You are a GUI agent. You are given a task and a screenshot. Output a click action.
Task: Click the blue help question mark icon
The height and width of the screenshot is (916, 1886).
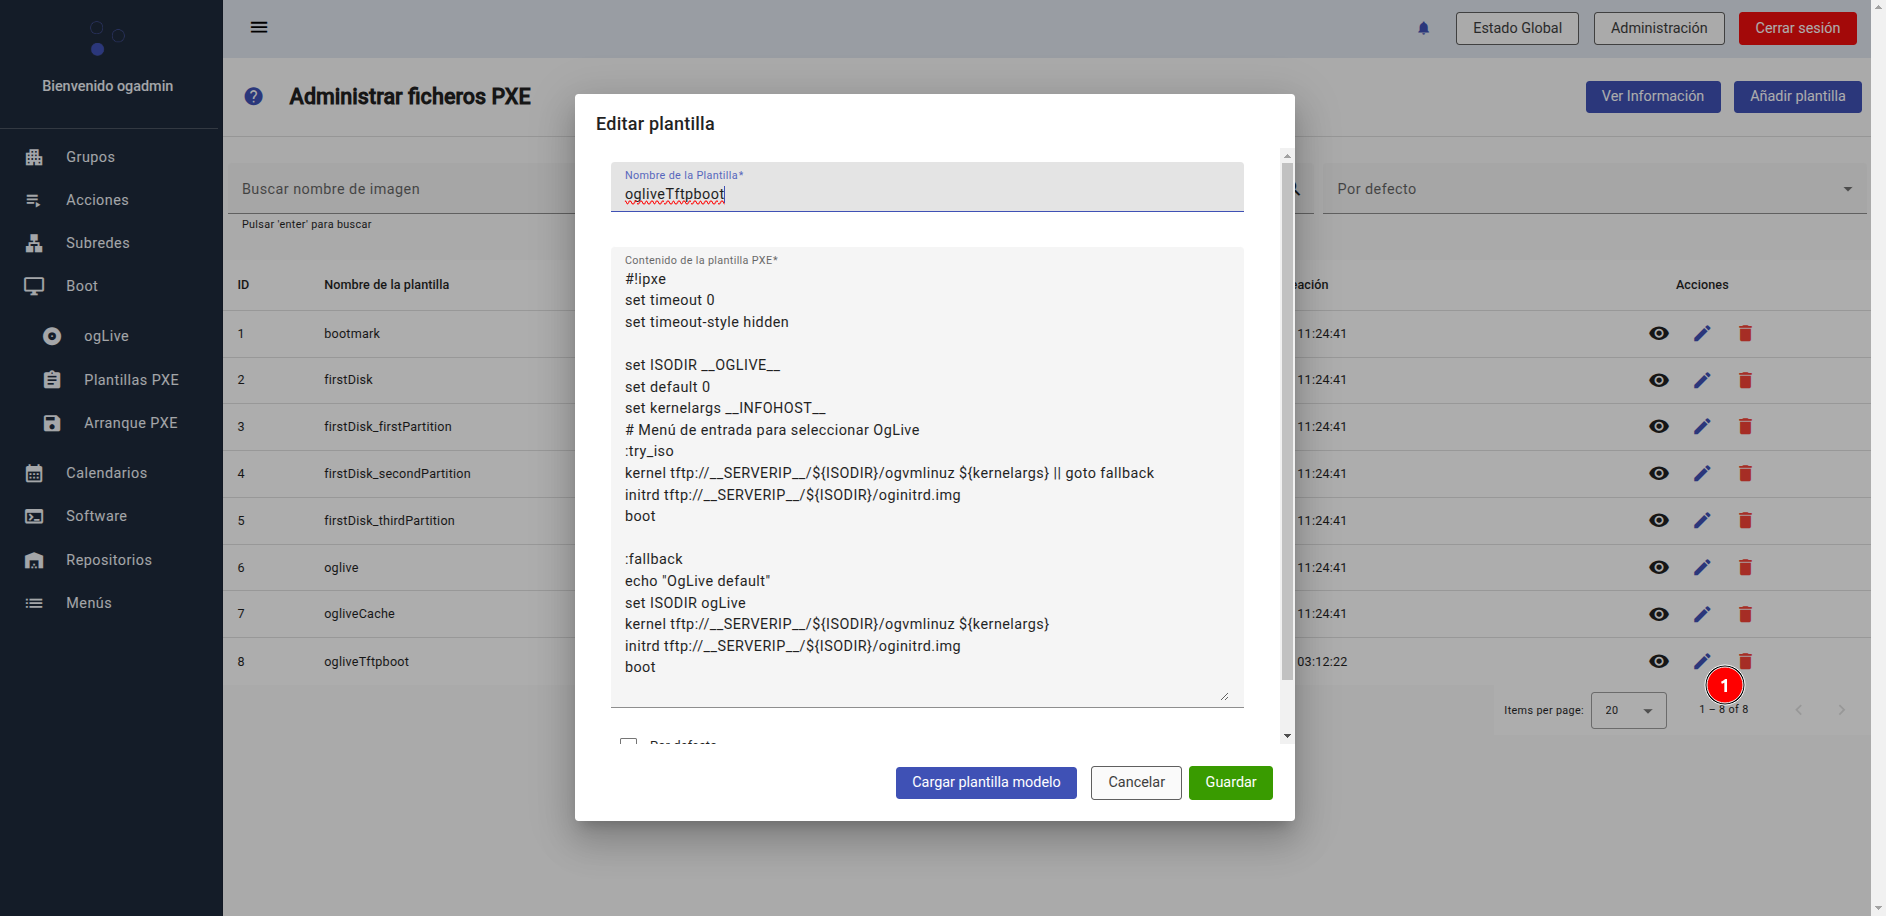pos(254,96)
